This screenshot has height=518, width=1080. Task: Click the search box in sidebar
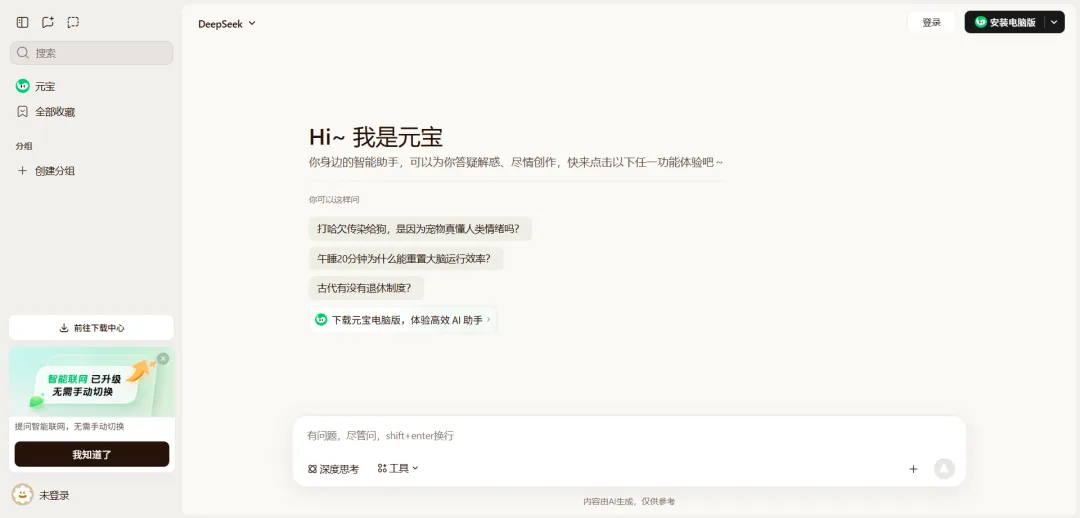(92, 53)
